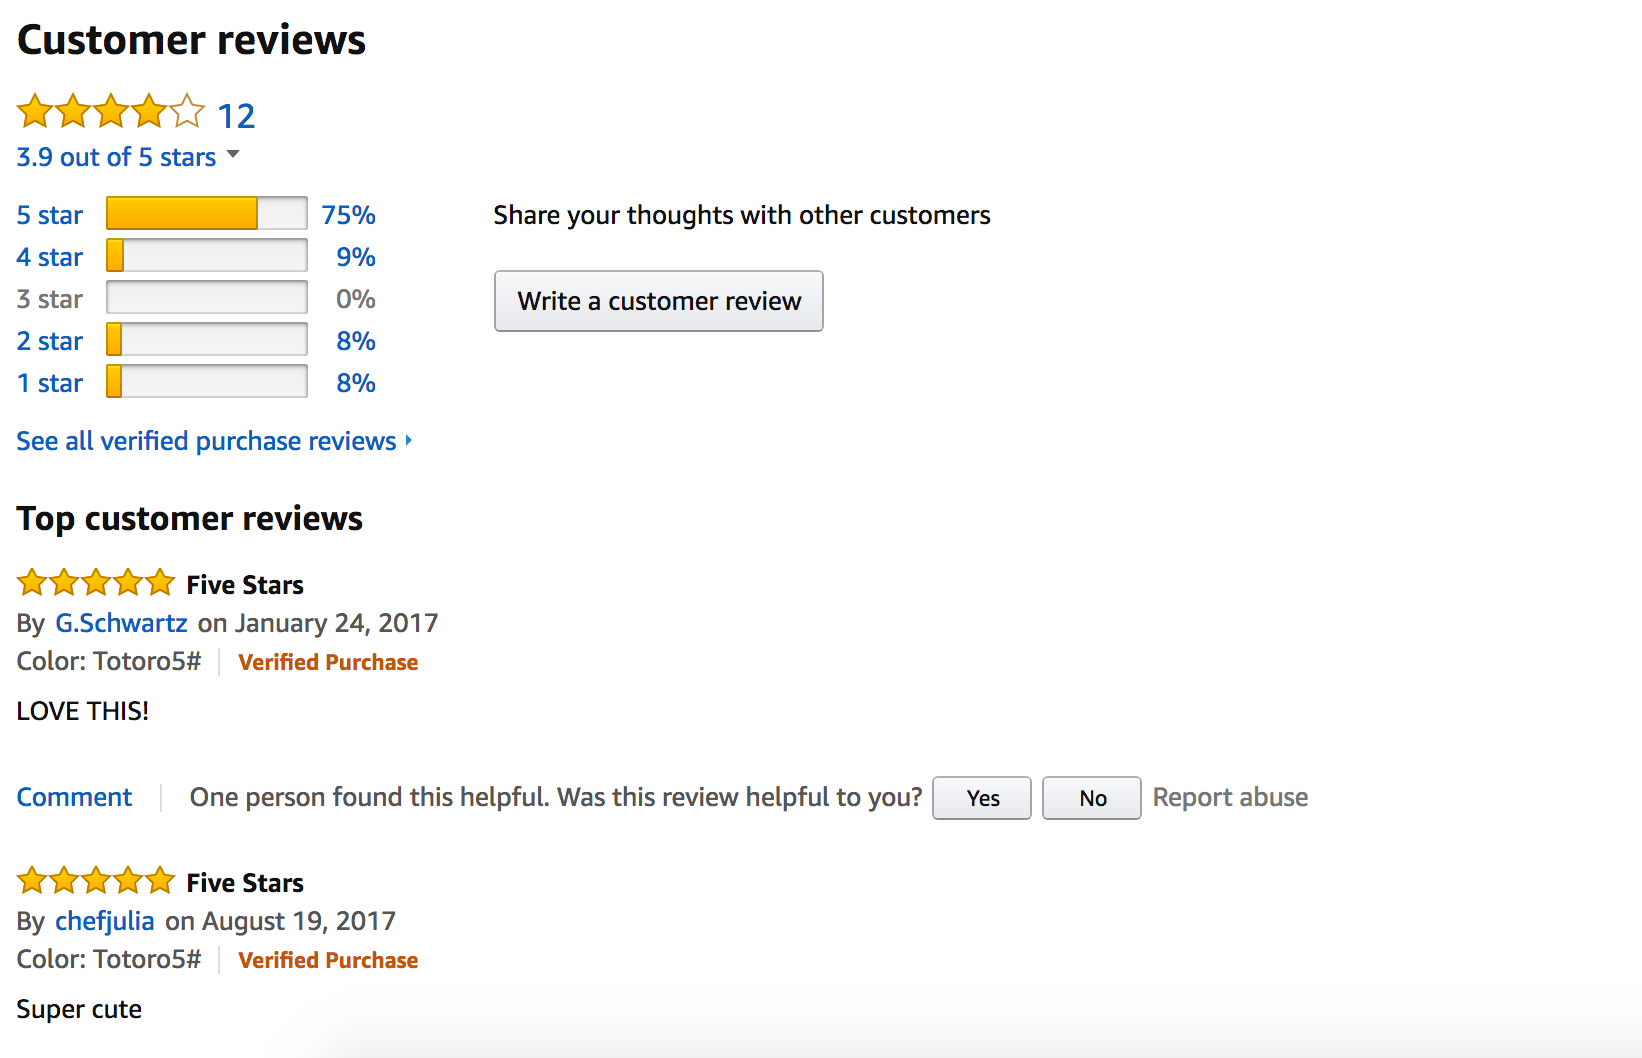Mark G.Schwartz review helpful with Yes
The width and height of the screenshot is (1642, 1058).
pos(982,798)
